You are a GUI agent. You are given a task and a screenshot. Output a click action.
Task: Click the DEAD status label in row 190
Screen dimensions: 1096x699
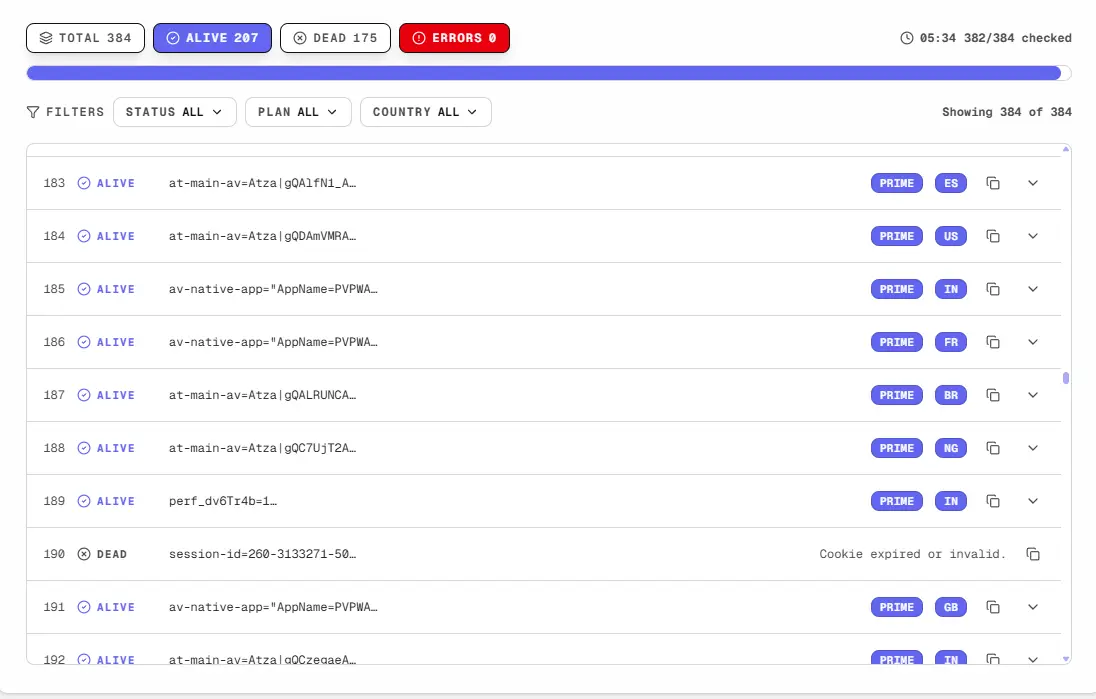[x=112, y=554]
